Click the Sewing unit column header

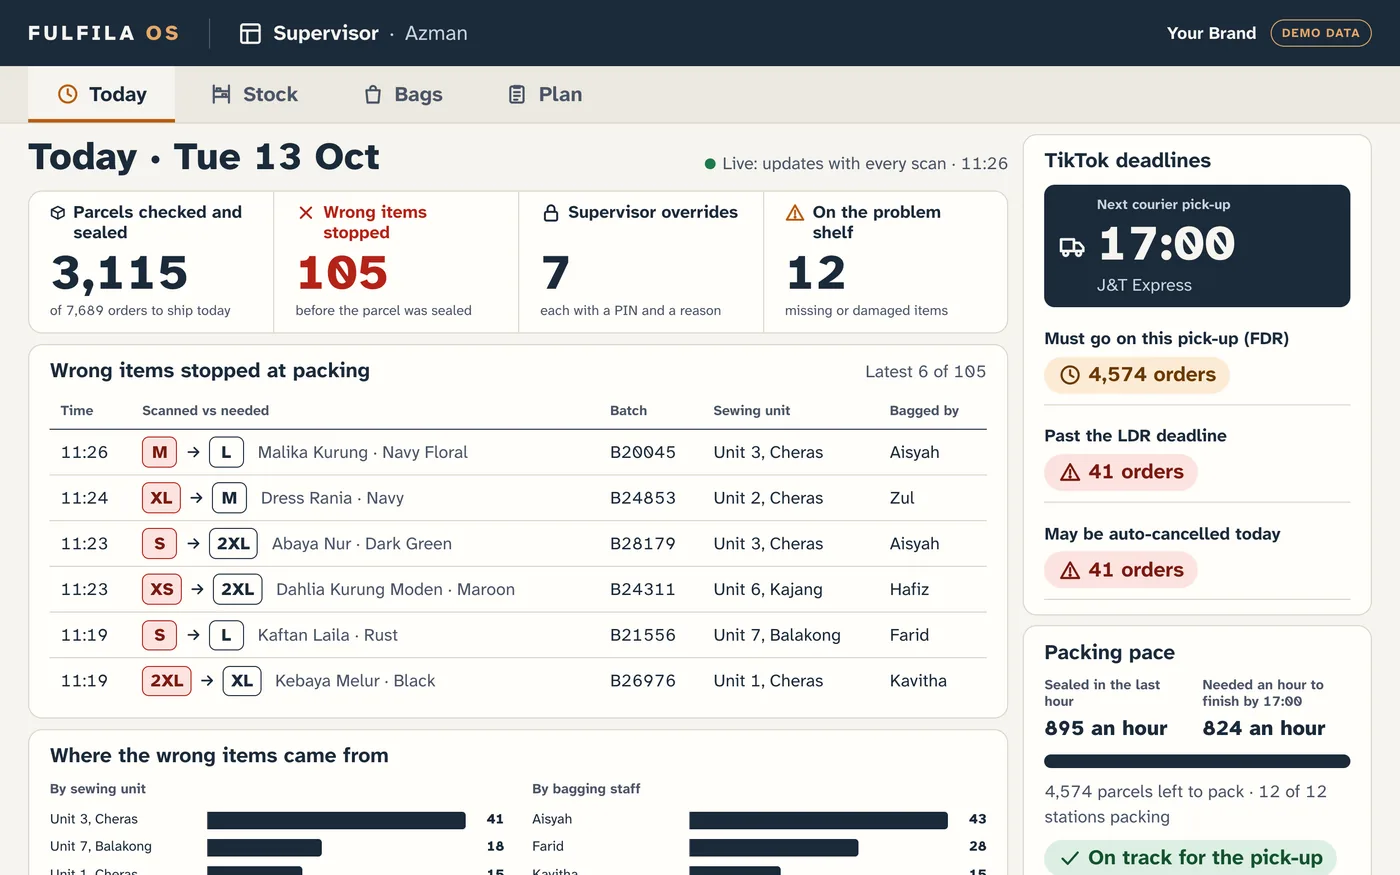[x=751, y=410]
